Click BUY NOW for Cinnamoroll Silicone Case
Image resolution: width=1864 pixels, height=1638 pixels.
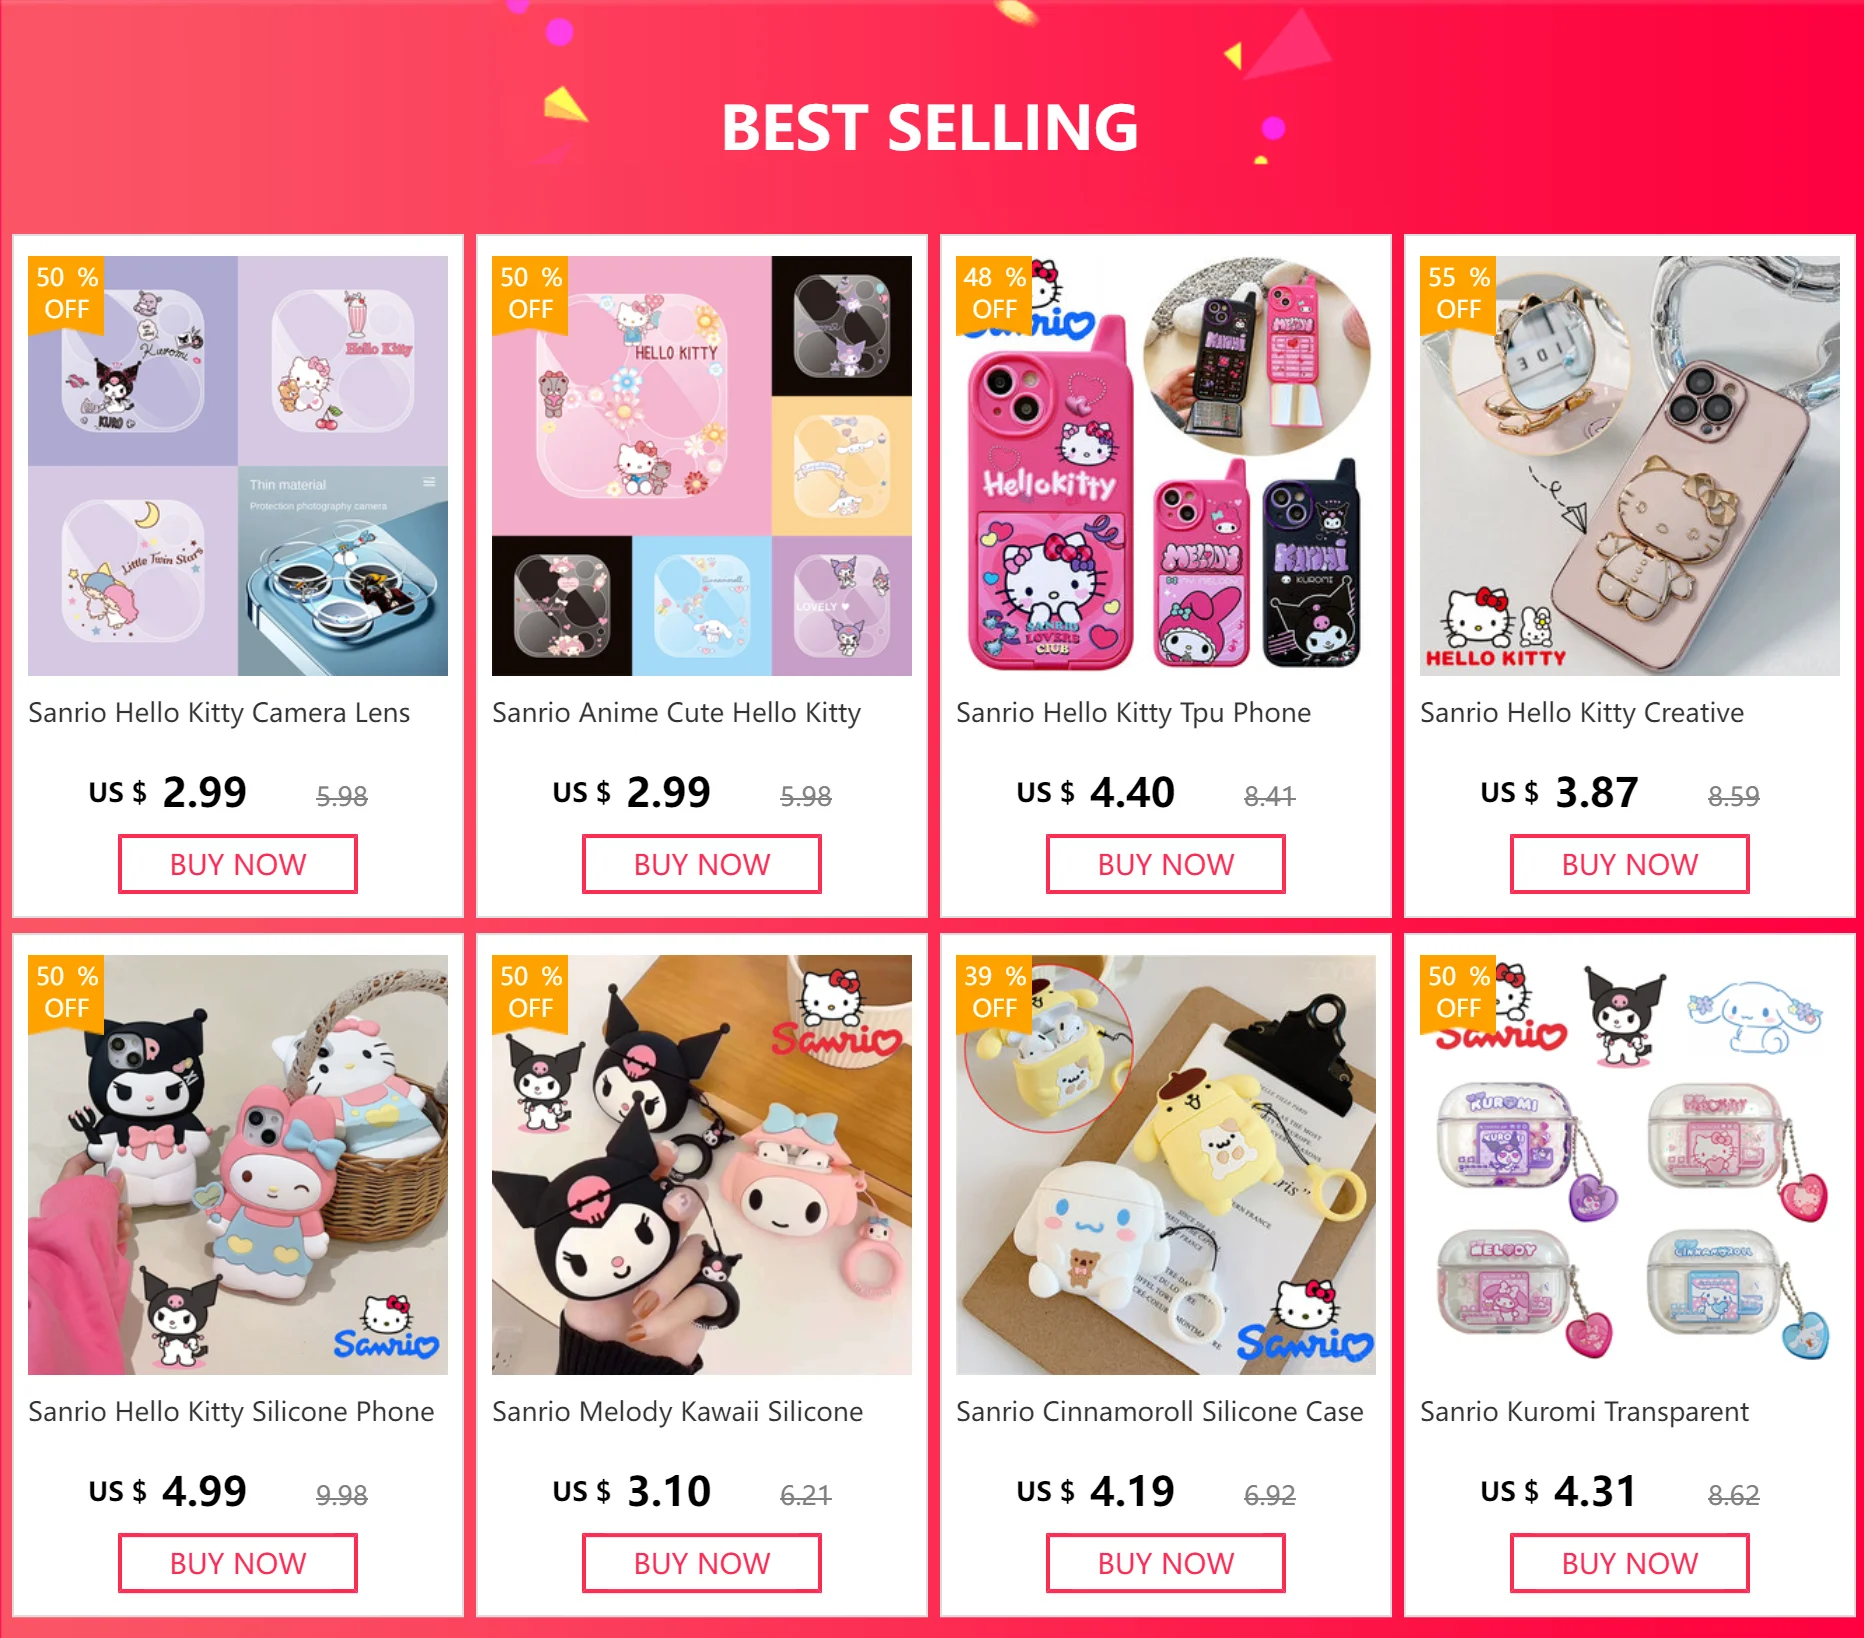tap(1166, 1563)
